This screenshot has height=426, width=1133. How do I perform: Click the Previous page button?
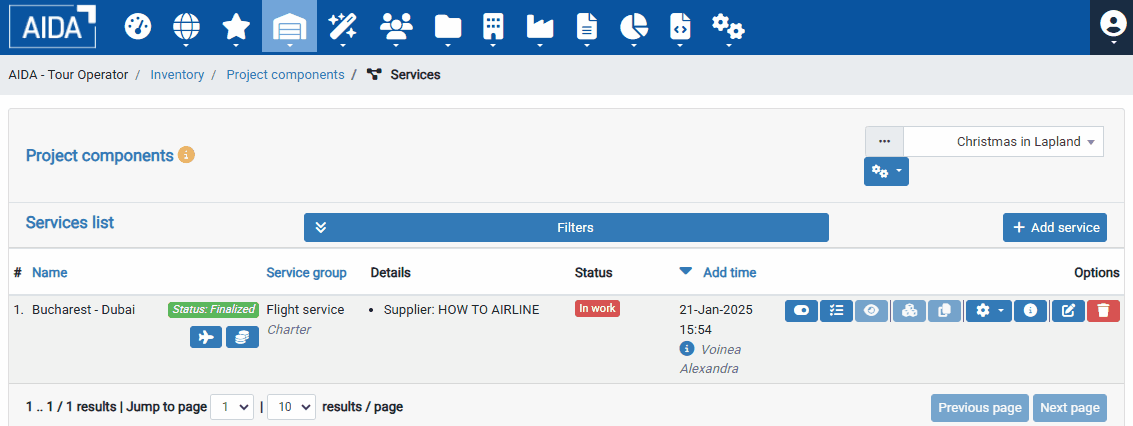tap(980, 408)
